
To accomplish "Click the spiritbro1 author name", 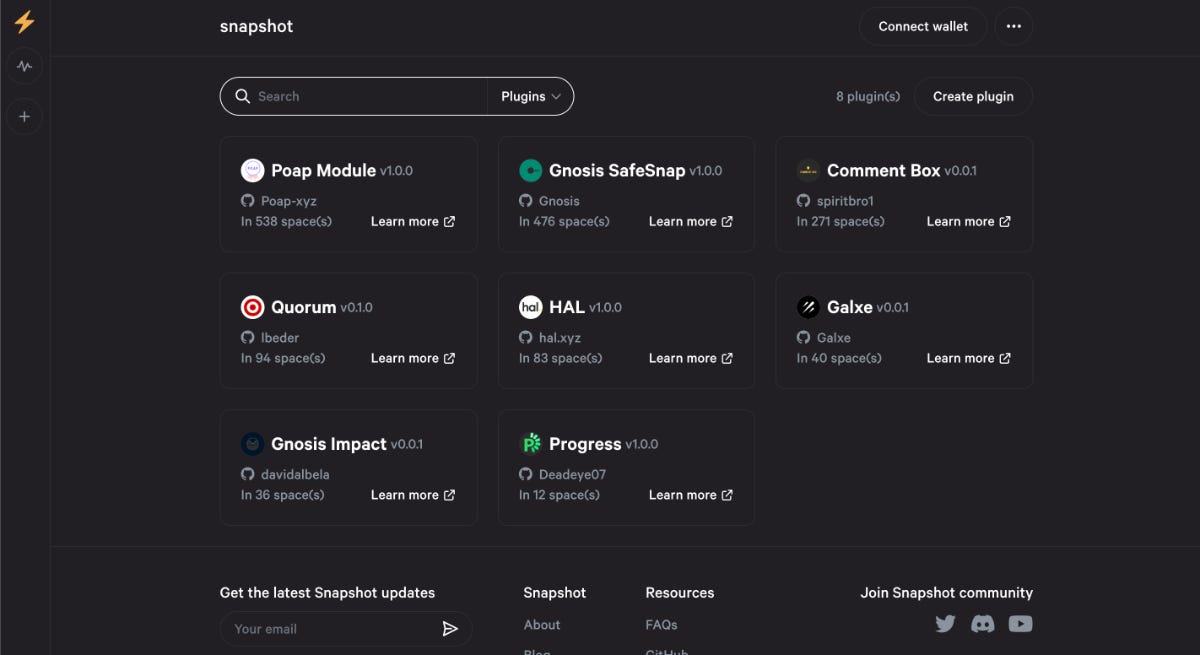I will click(845, 201).
